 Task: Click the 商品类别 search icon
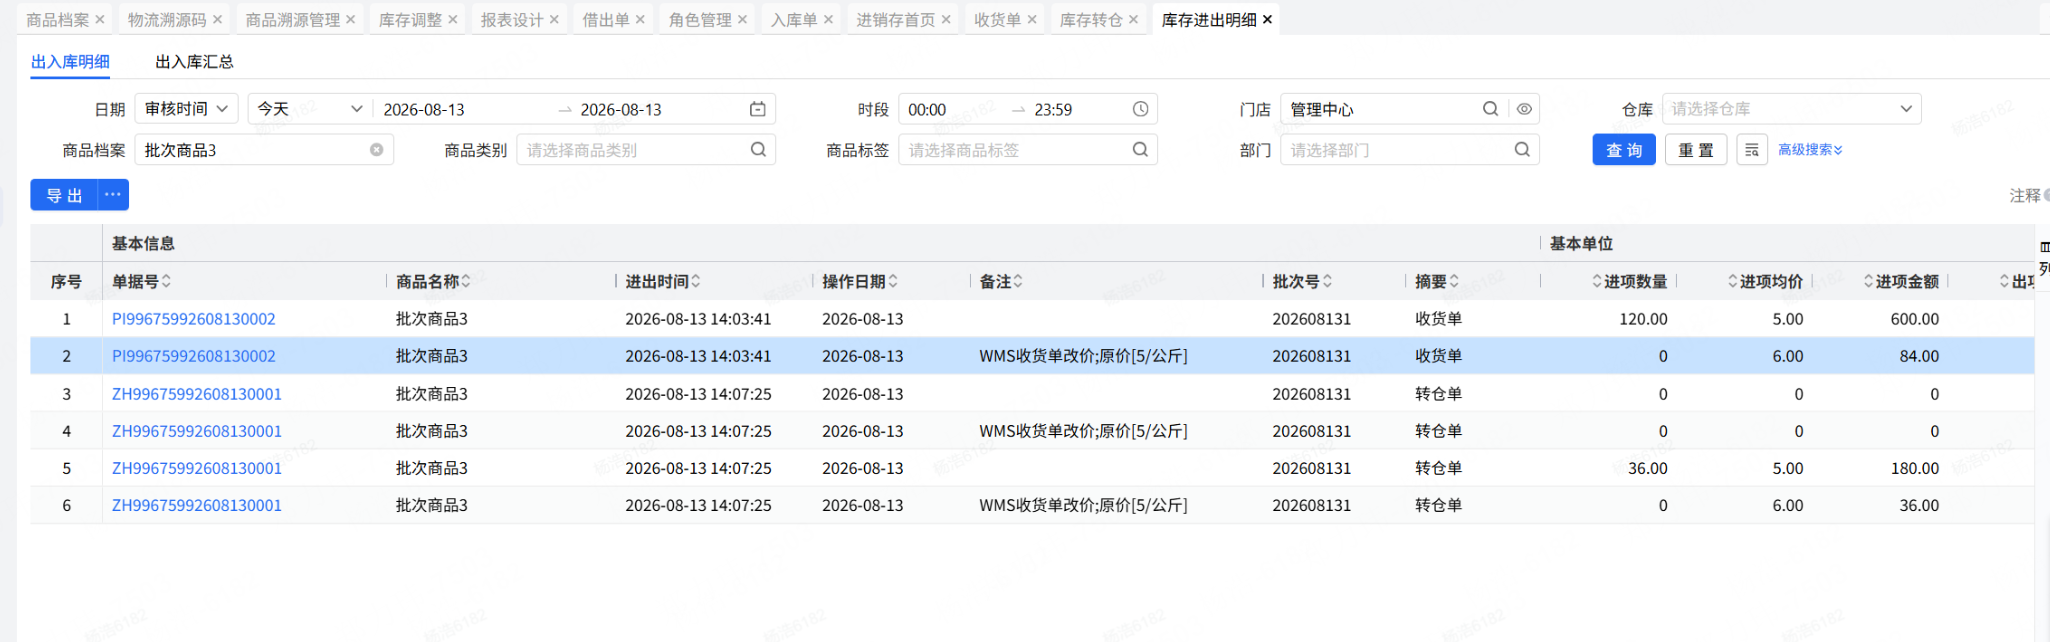tap(759, 150)
